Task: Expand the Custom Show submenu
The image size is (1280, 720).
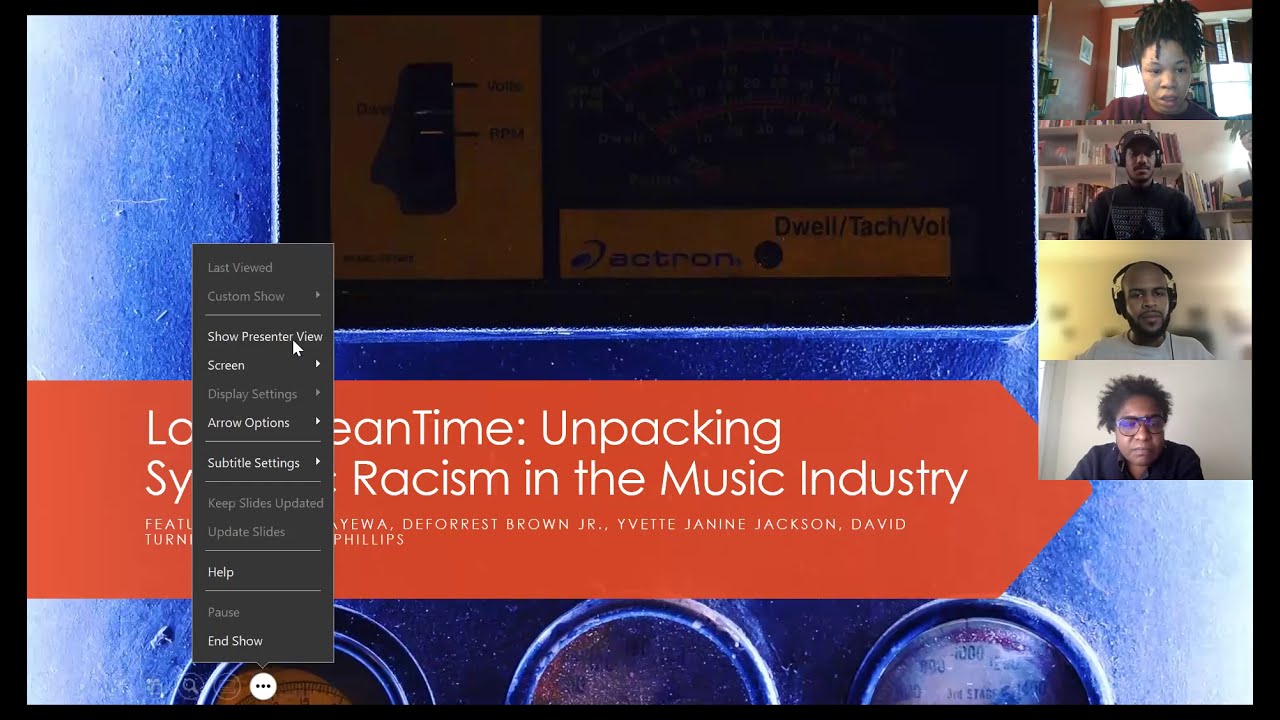Action: point(263,296)
